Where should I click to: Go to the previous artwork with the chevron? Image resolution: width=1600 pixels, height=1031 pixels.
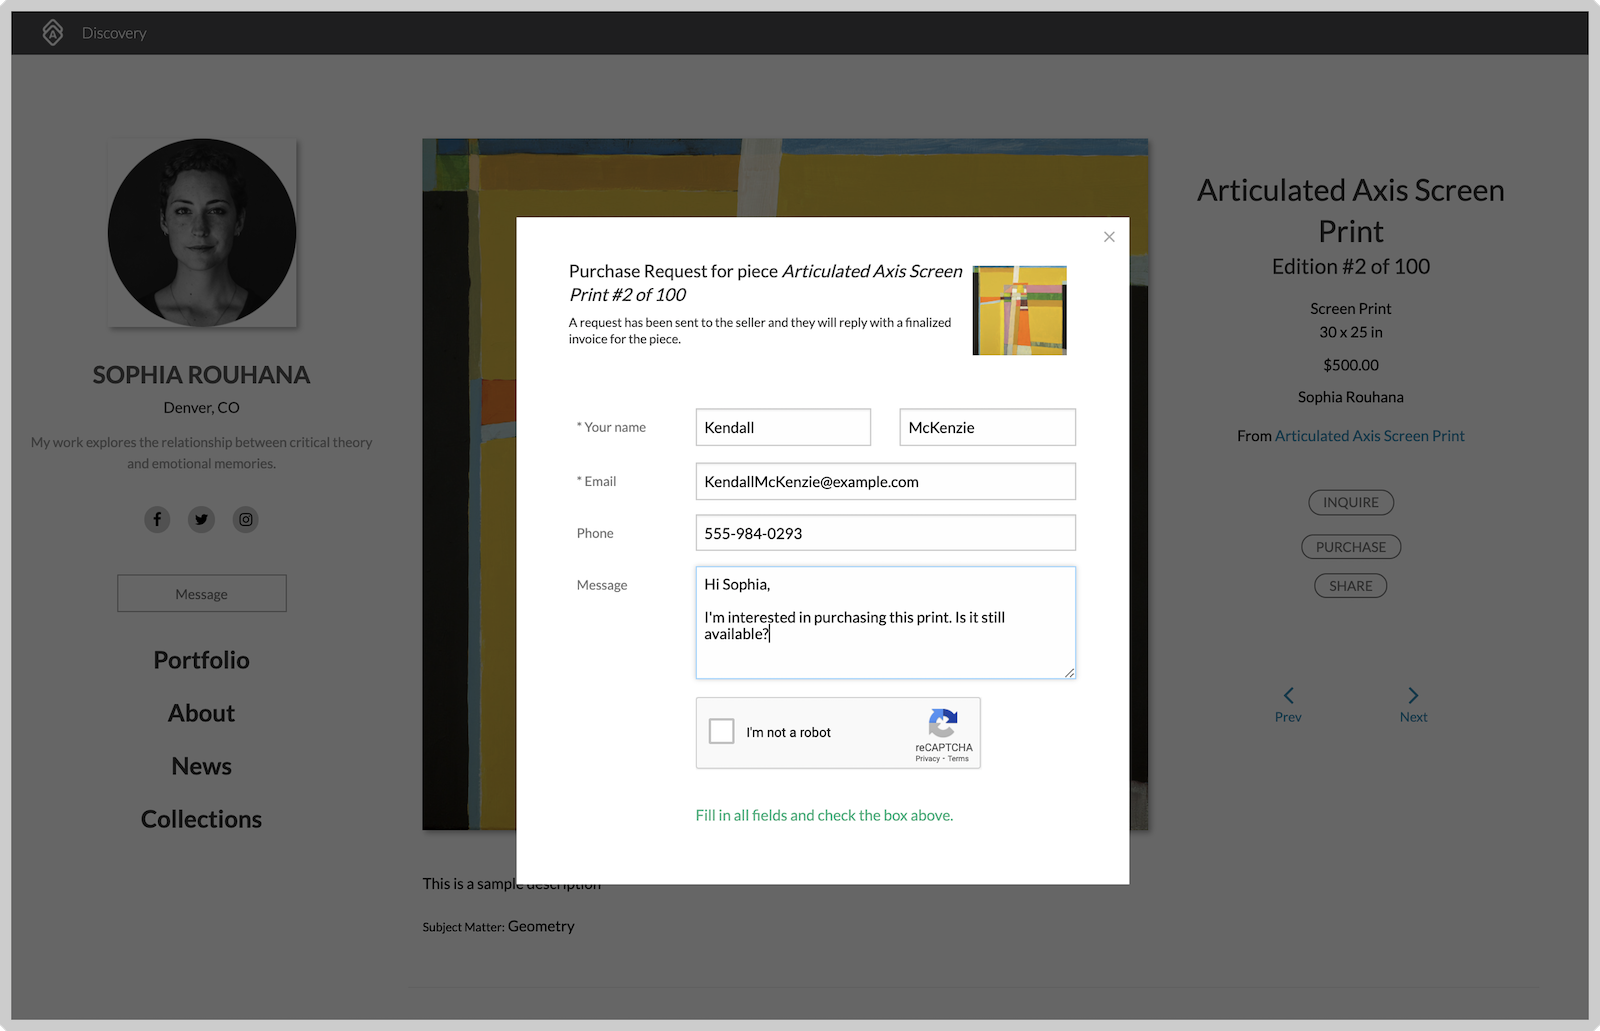click(1288, 697)
